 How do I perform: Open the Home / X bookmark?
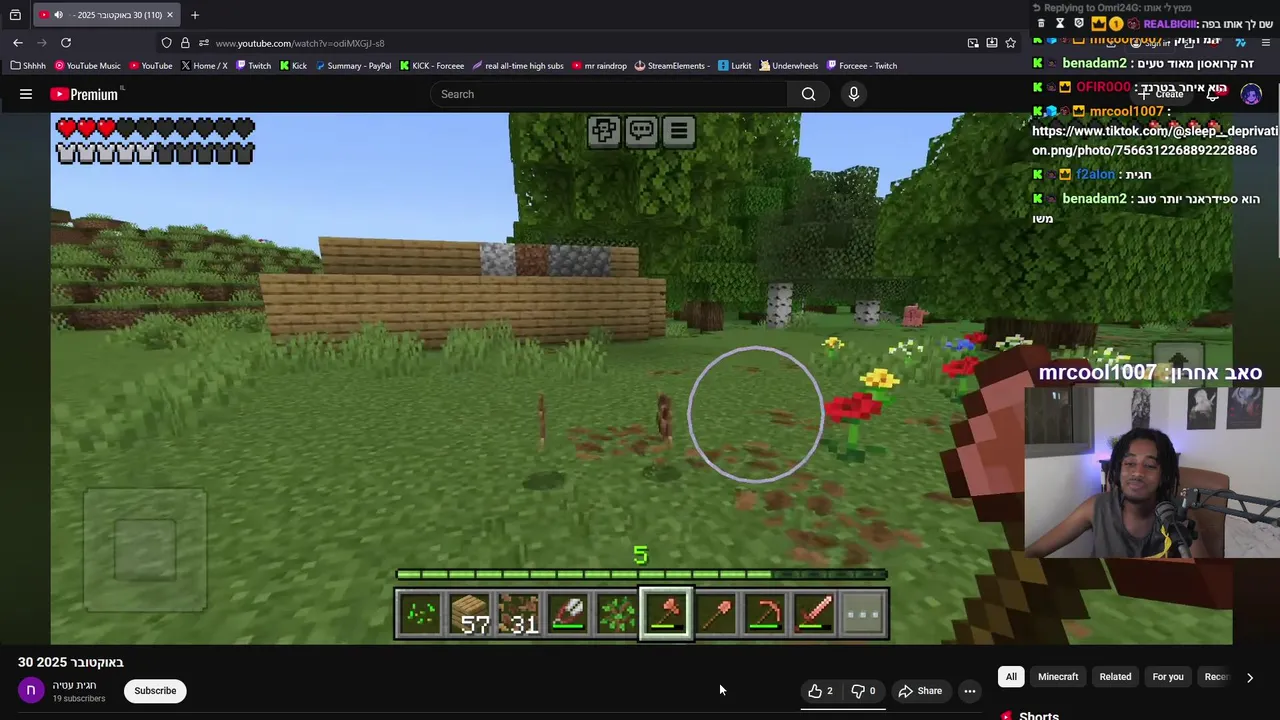tap(204, 66)
